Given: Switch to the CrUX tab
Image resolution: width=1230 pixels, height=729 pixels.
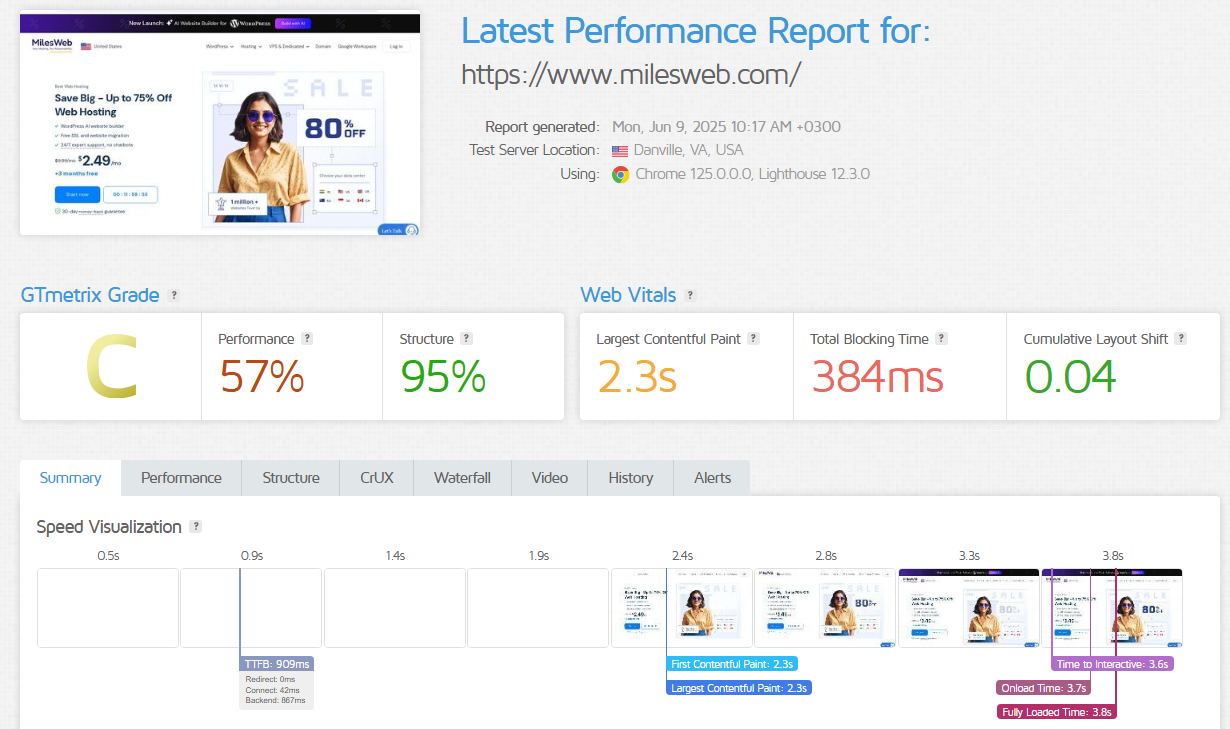Looking at the screenshot, I should click(377, 478).
